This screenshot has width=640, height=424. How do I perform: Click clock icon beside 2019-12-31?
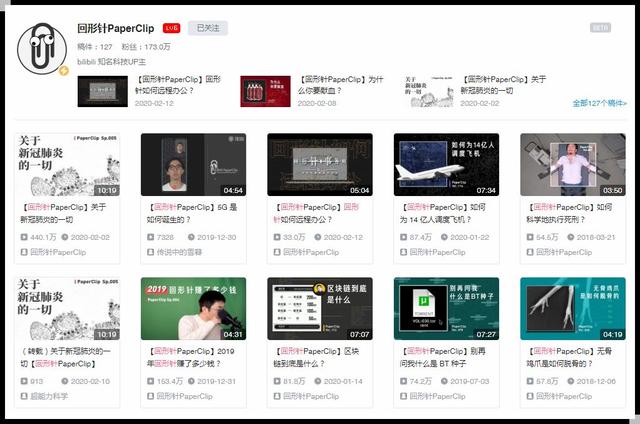pos(191,381)
